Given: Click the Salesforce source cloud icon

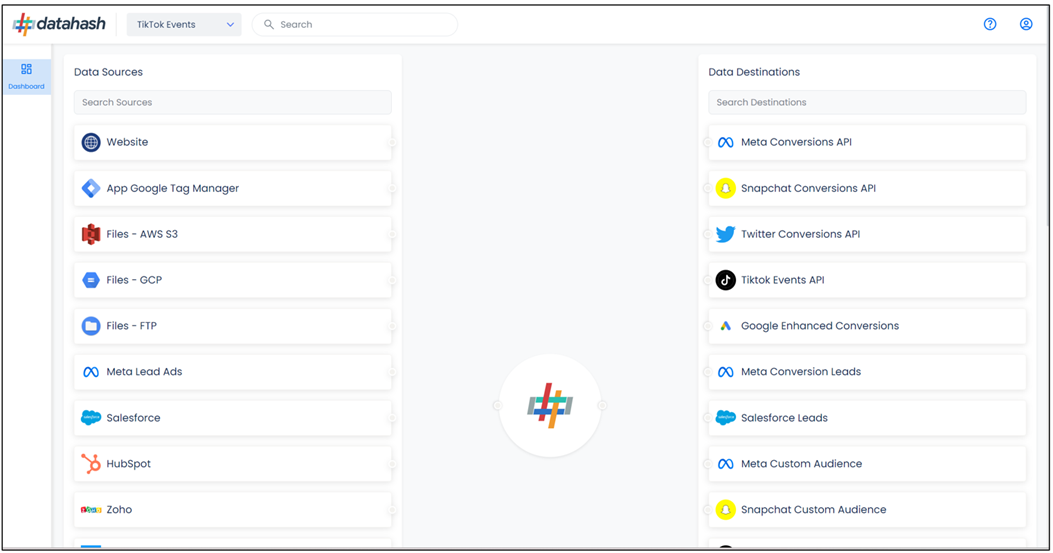Looking at the screenshot, I should pyautogui.click(x=91, y=418).
